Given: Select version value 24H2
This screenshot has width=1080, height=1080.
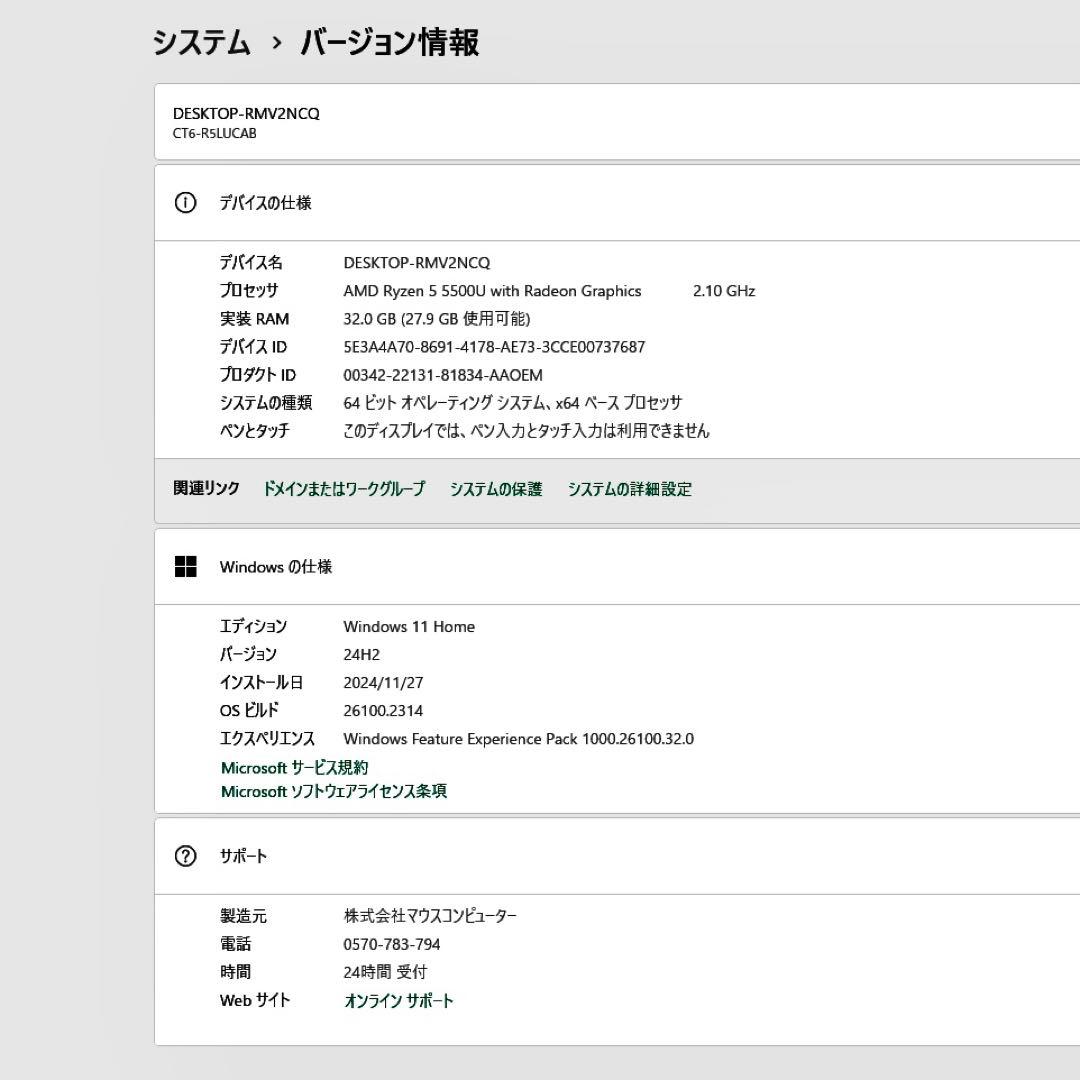Looking at the screenshot, I should point(362,654).
